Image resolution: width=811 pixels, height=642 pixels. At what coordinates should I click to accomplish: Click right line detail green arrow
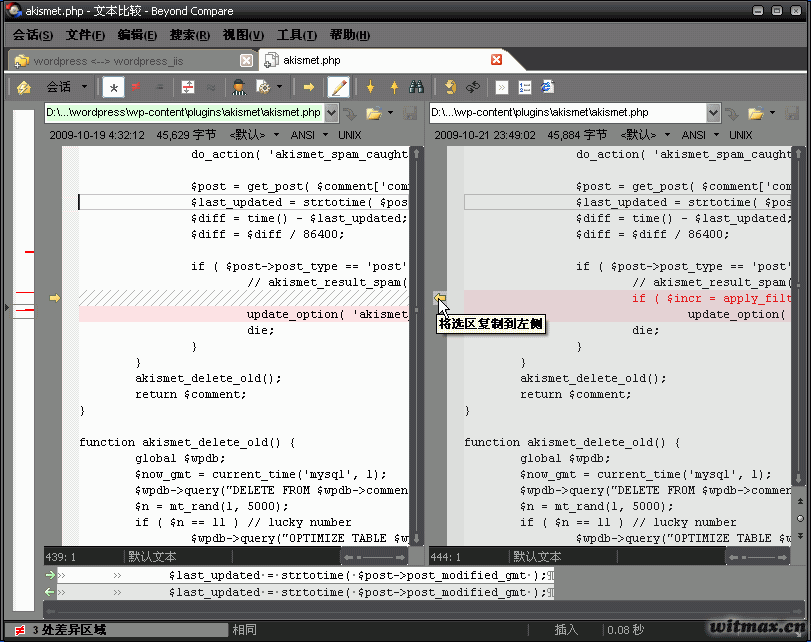coord(50,592)
